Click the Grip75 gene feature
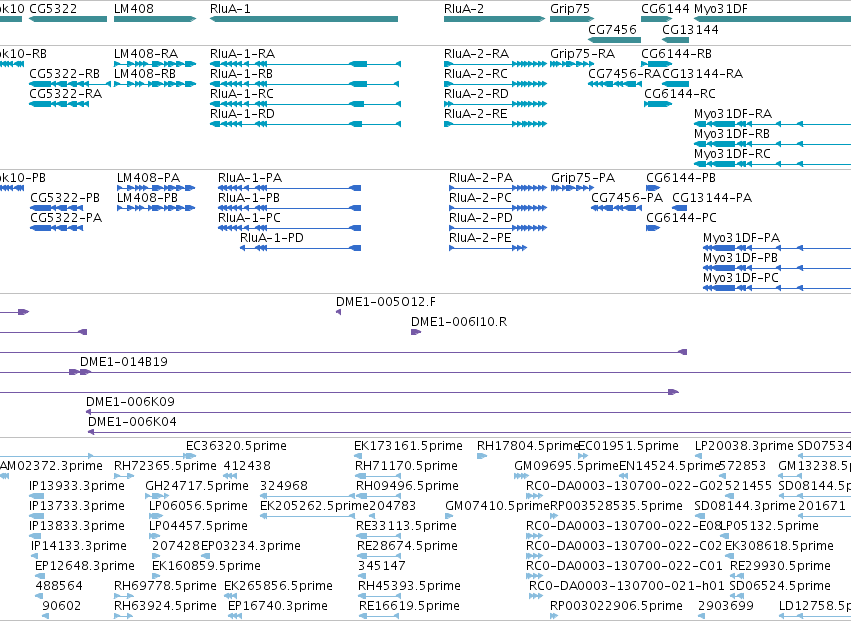This screenshot has width=851, height=621. pos(572,19)
